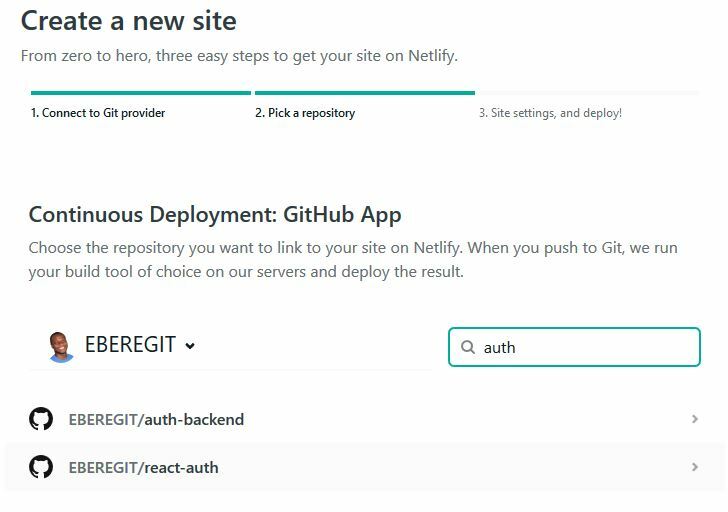728x512 pixels.
Task: Go to step 1 Connect to Git provider
Action: click(98, 113)
